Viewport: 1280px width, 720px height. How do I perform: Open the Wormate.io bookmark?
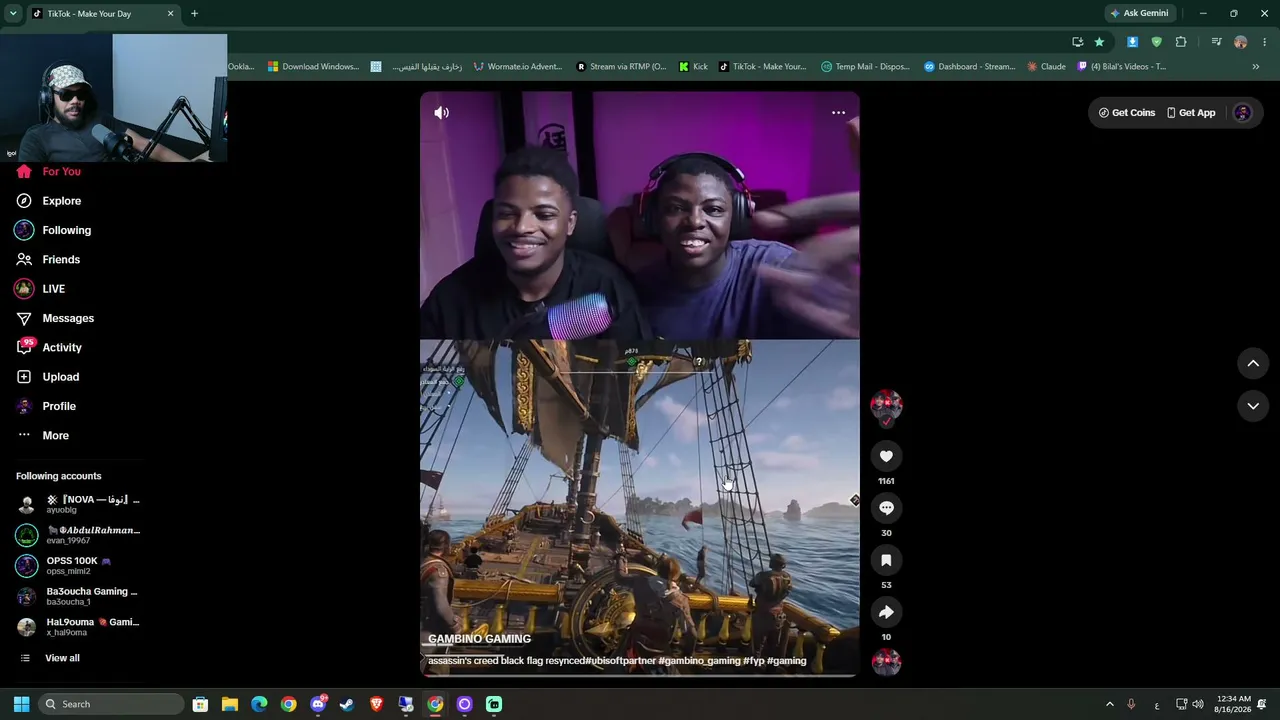tap(518, 67)
